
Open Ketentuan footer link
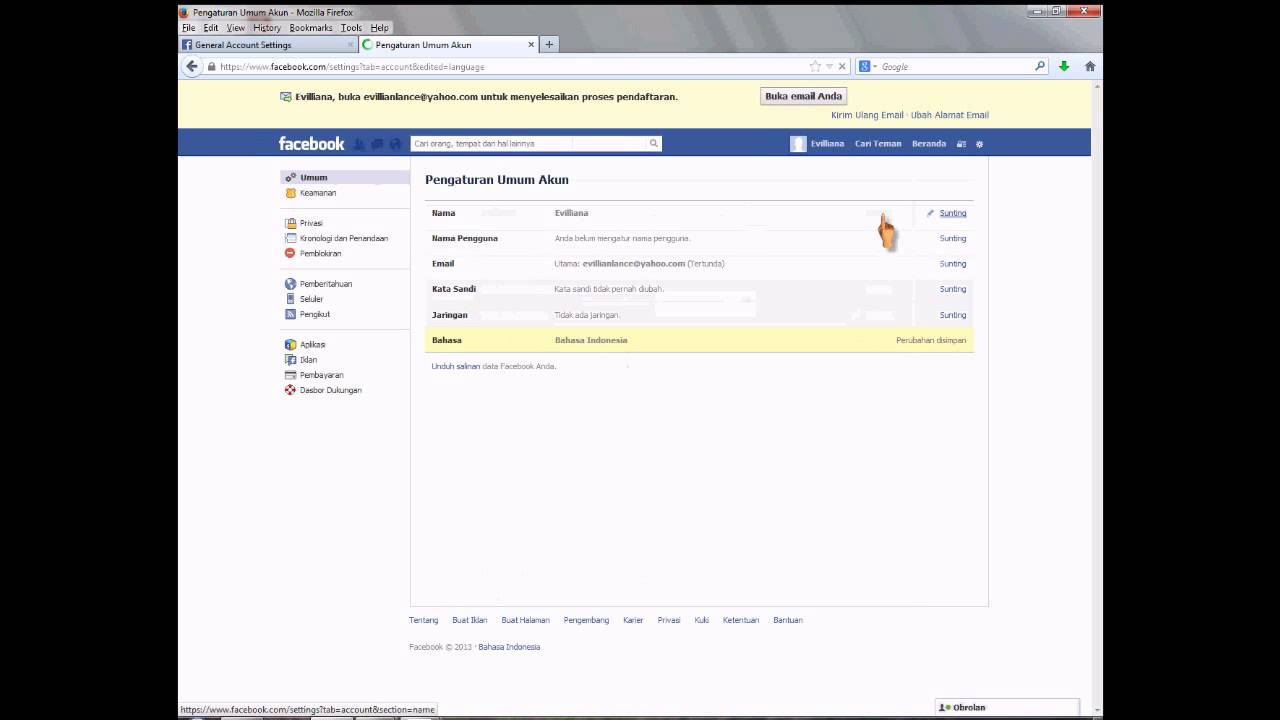pyautogui.click(x=741, y=620)
